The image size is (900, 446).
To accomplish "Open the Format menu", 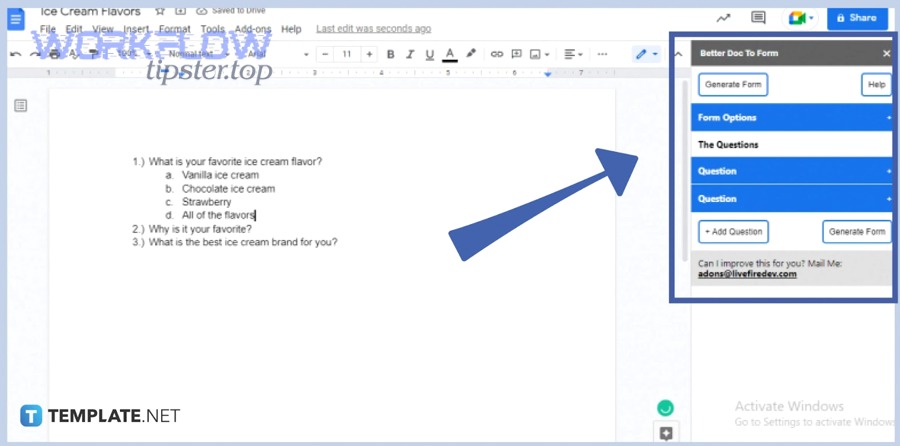I will (x=174, y=29).
